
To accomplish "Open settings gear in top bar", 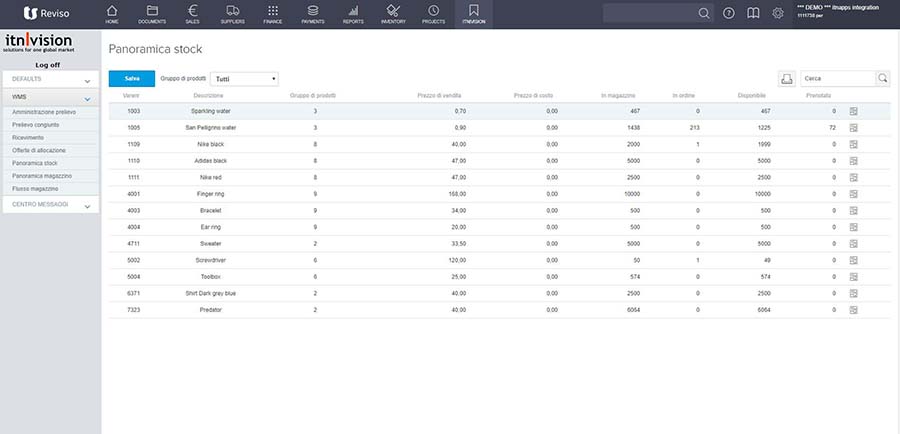I will coord(778,13).
